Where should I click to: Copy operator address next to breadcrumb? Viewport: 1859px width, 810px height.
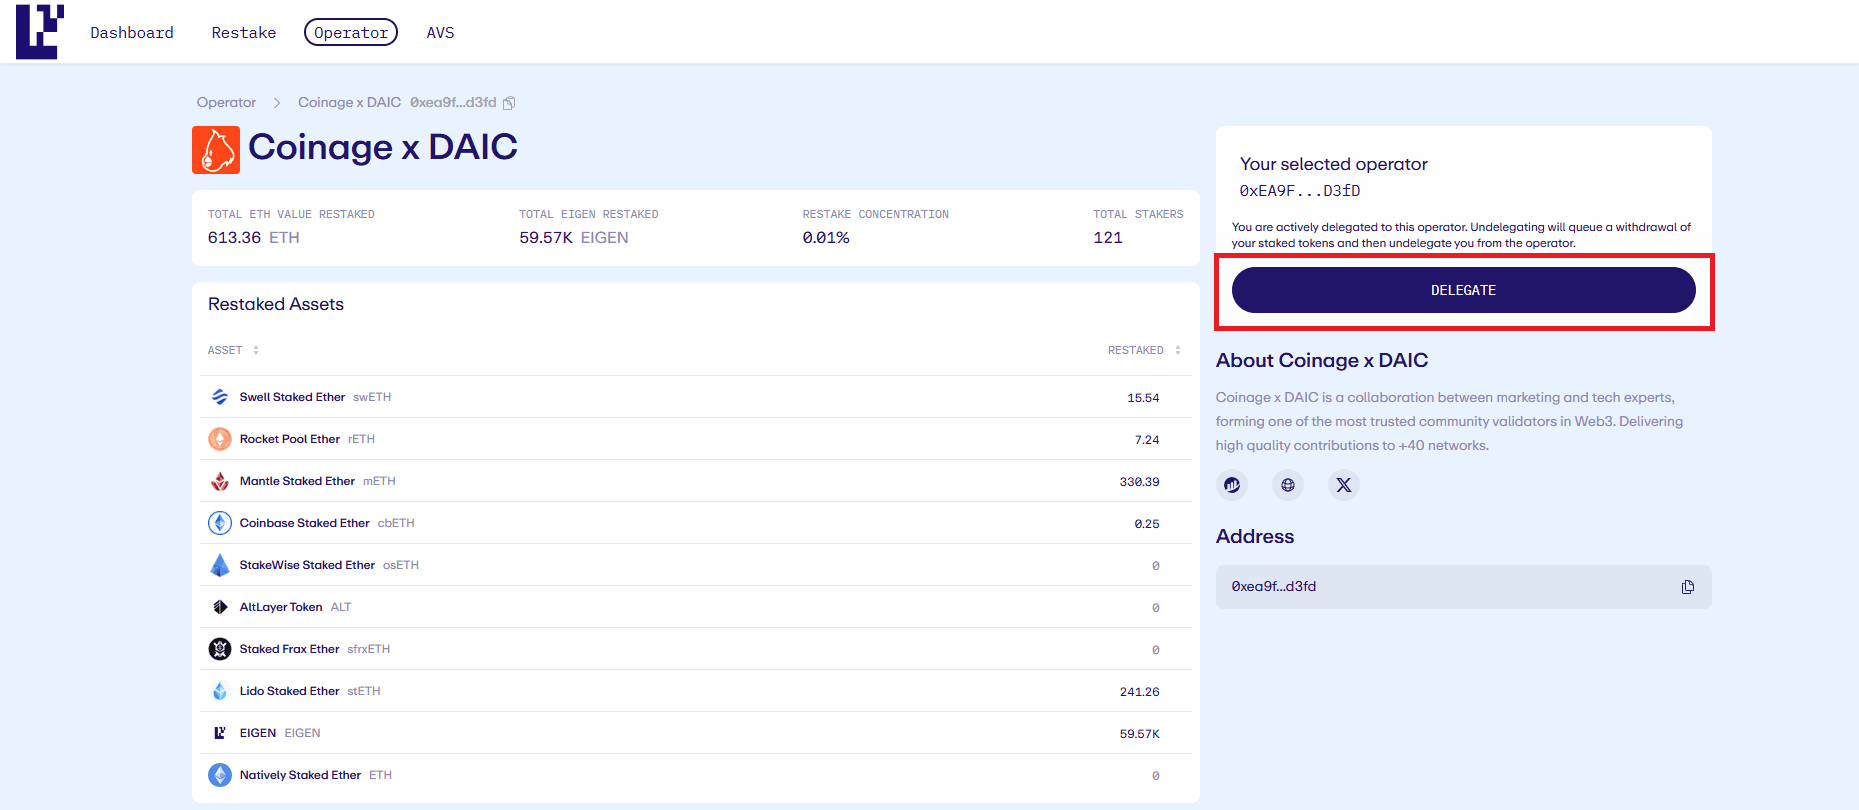click(509, 103)
